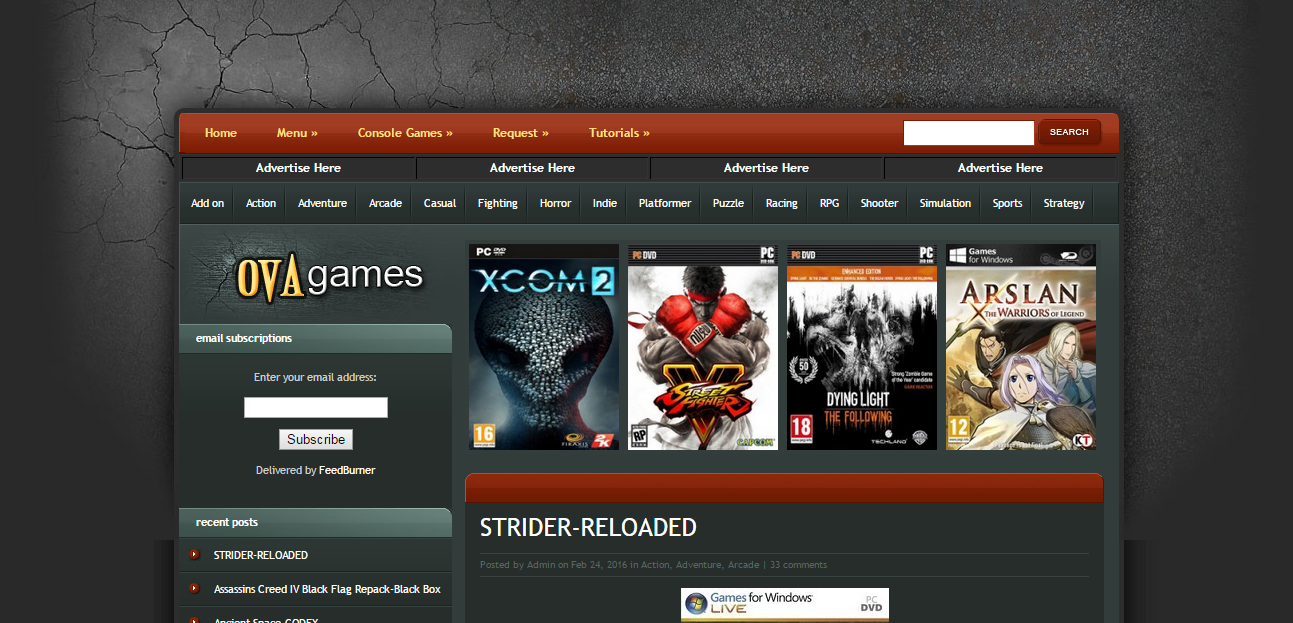Open the Arcade category tab

(x=385, y=203)
